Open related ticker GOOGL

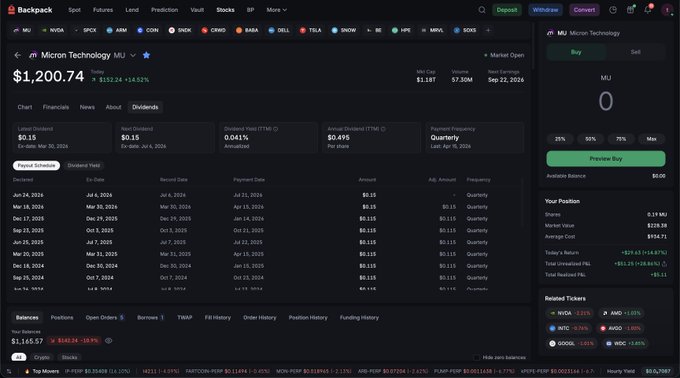coord(571,343)
